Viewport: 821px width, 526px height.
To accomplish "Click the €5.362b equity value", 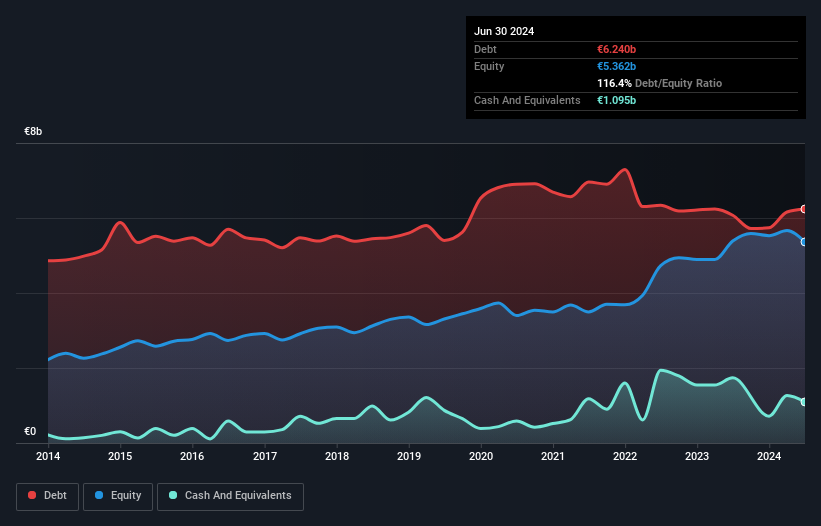I will tap(616, 66).
